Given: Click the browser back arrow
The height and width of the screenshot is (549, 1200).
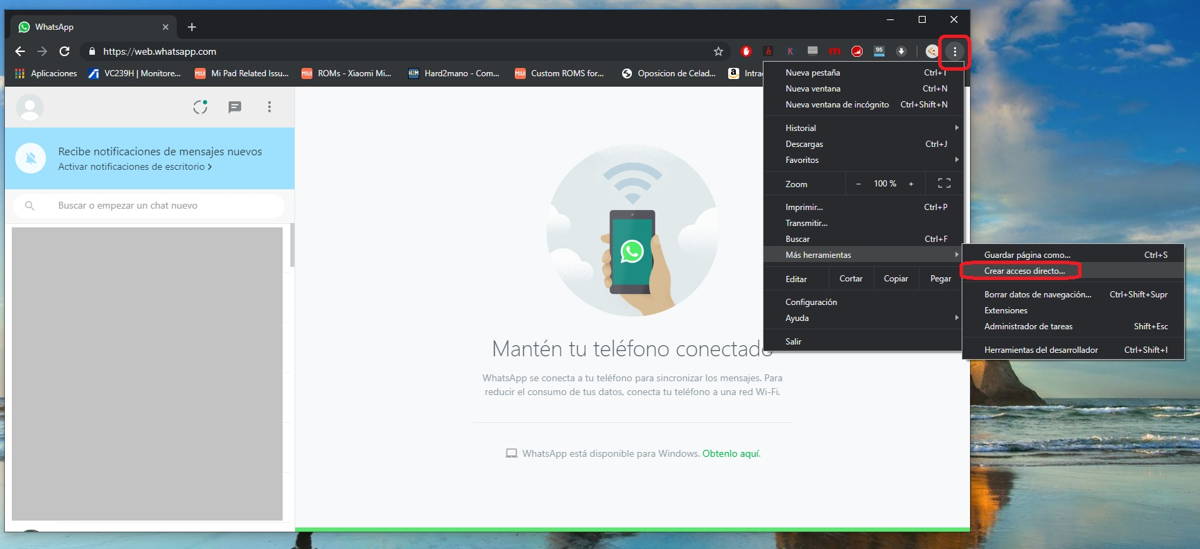Looking at the screenshot, I should point(20,51).
